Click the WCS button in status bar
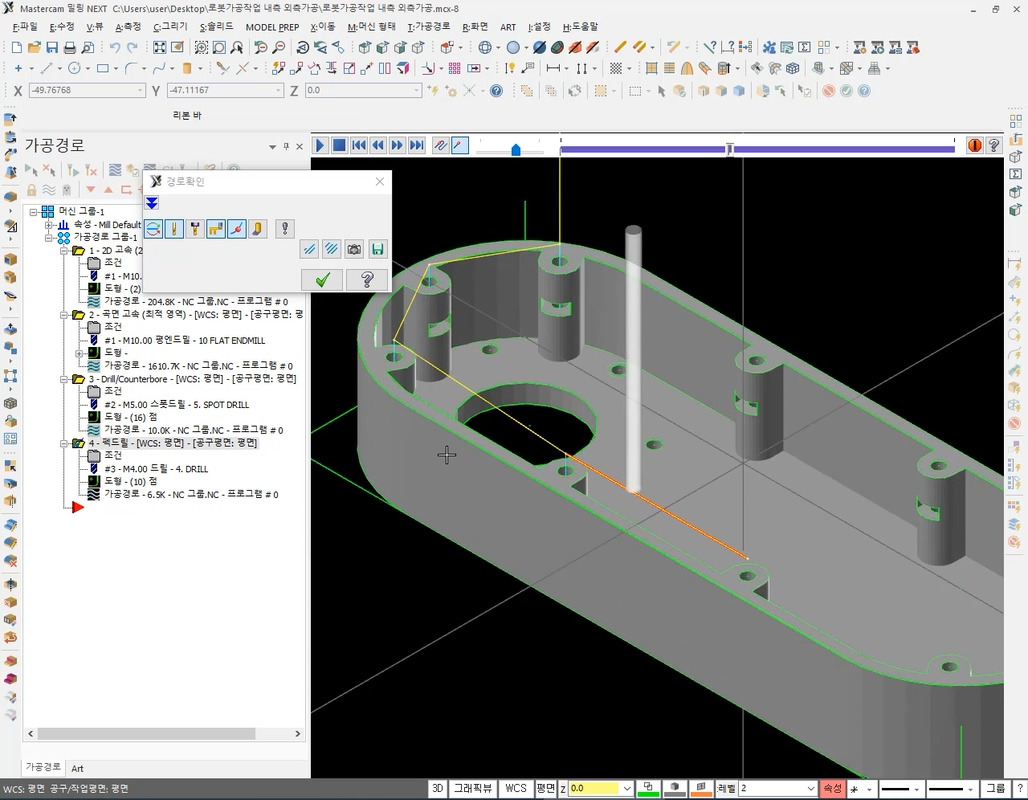Screen dimensions: 1028x800 516,788
